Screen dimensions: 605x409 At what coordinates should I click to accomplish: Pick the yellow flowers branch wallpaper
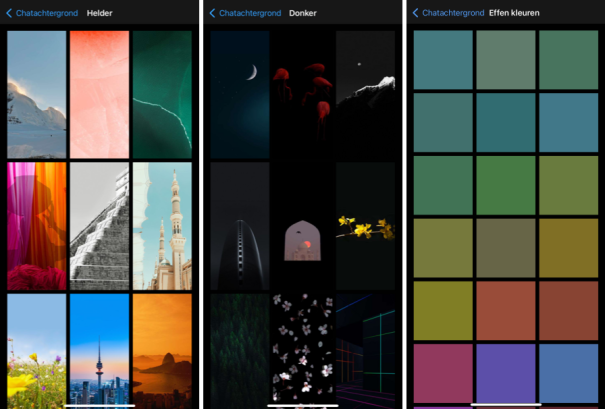(x=365, y=226)
